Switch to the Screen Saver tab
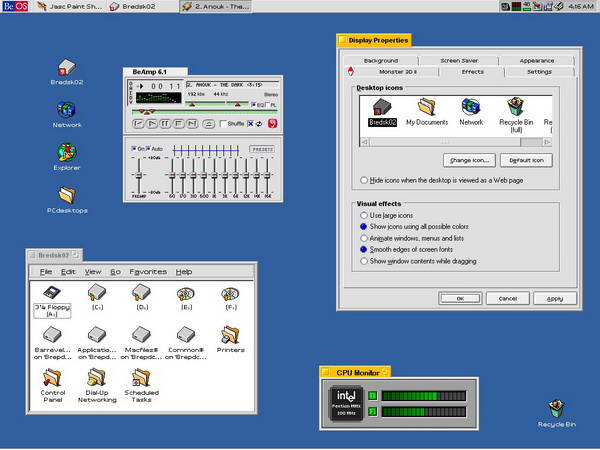The width and height of the screenshot is (600, 450). (459, 60)
